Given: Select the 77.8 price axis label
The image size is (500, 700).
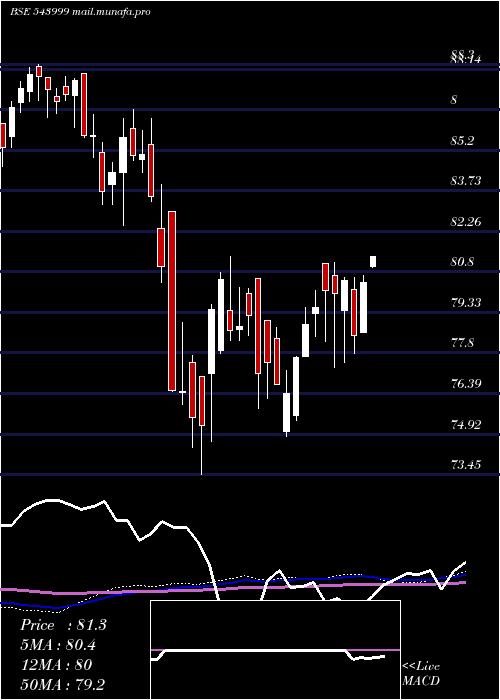Looking at the screenshot, I should coord(462,343).
